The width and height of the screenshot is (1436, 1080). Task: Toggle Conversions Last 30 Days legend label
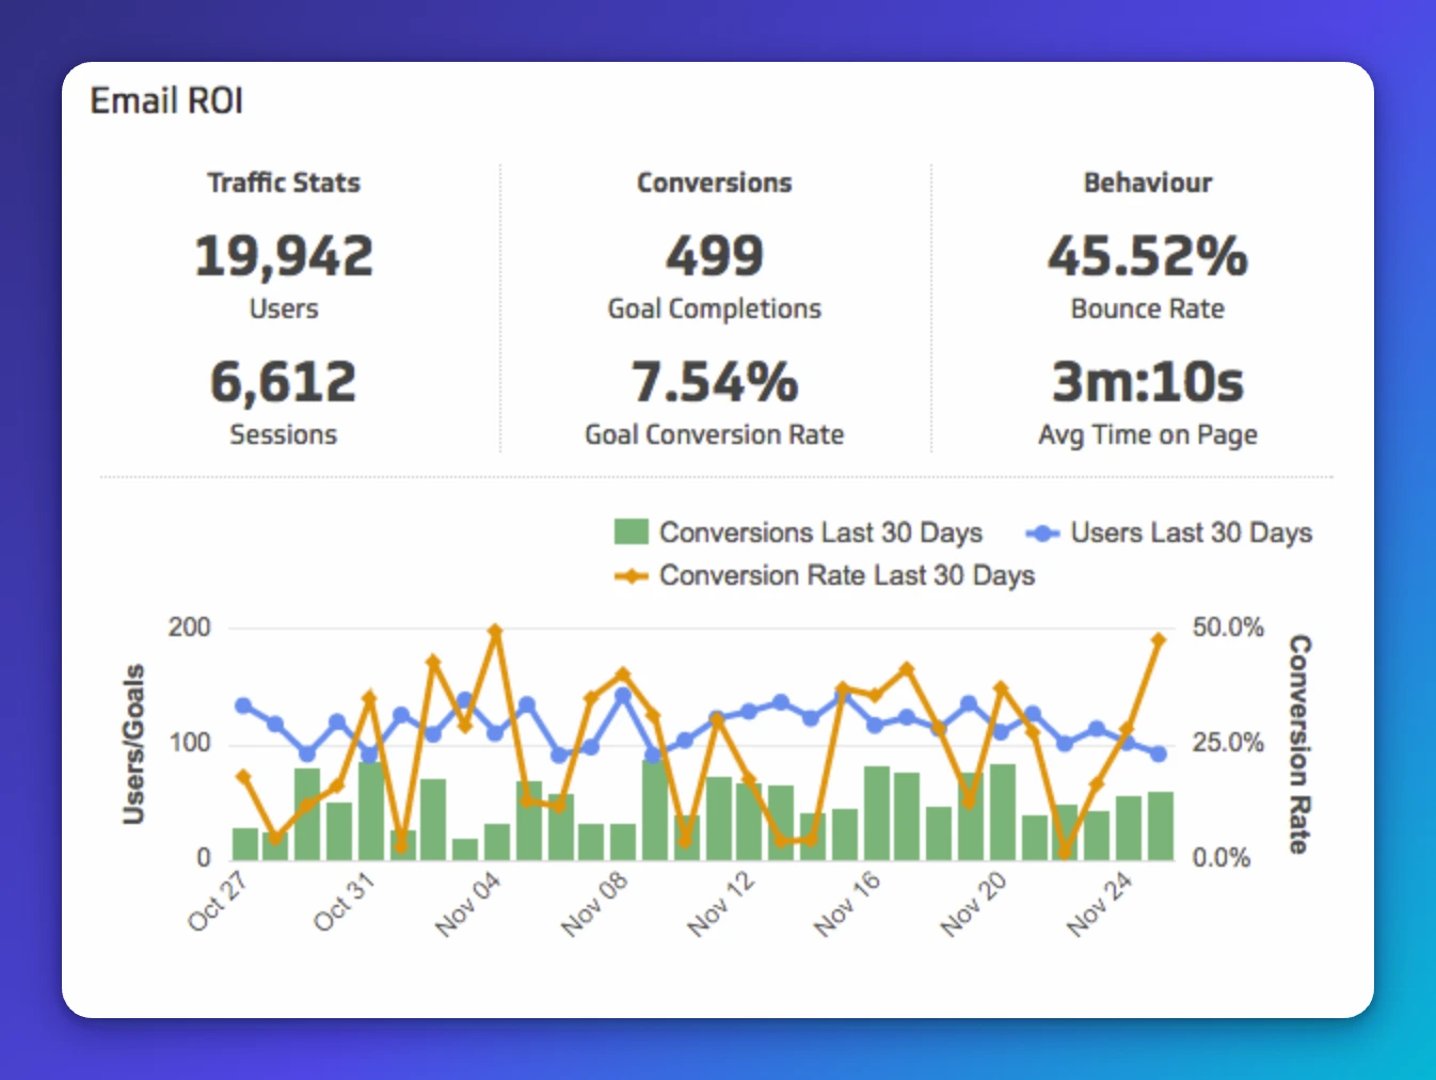[x=821, y=533]
